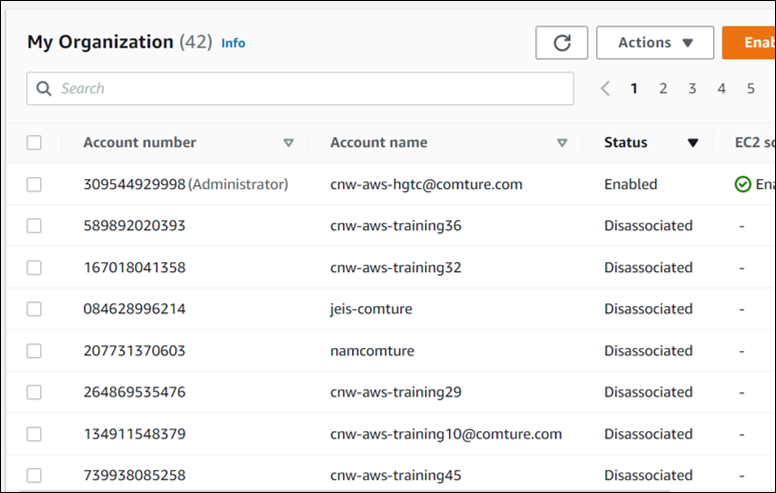Click the orange Enable button
Image resolution: width=776 pixels, height=493 pixels.
[x=750, y=43]
